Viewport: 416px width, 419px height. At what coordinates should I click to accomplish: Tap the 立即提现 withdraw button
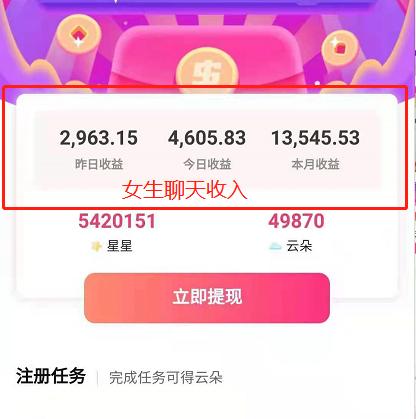tap(207, 298)
